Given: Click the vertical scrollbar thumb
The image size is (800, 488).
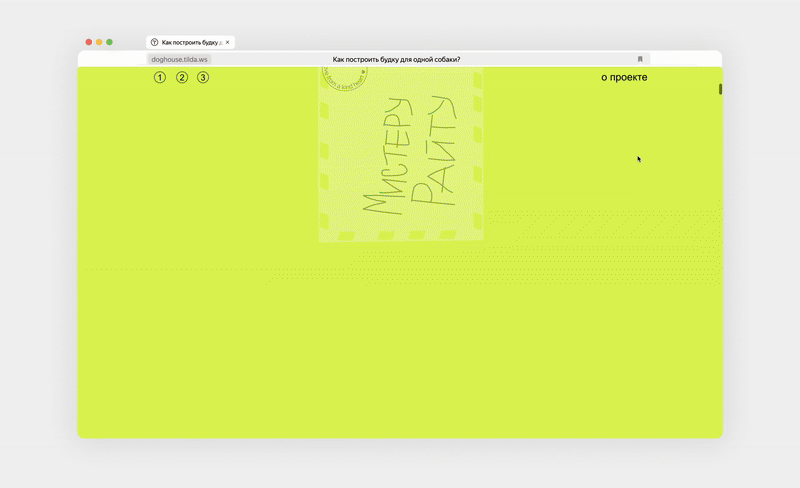Looking at the screenshot, I should click(720, 89).
